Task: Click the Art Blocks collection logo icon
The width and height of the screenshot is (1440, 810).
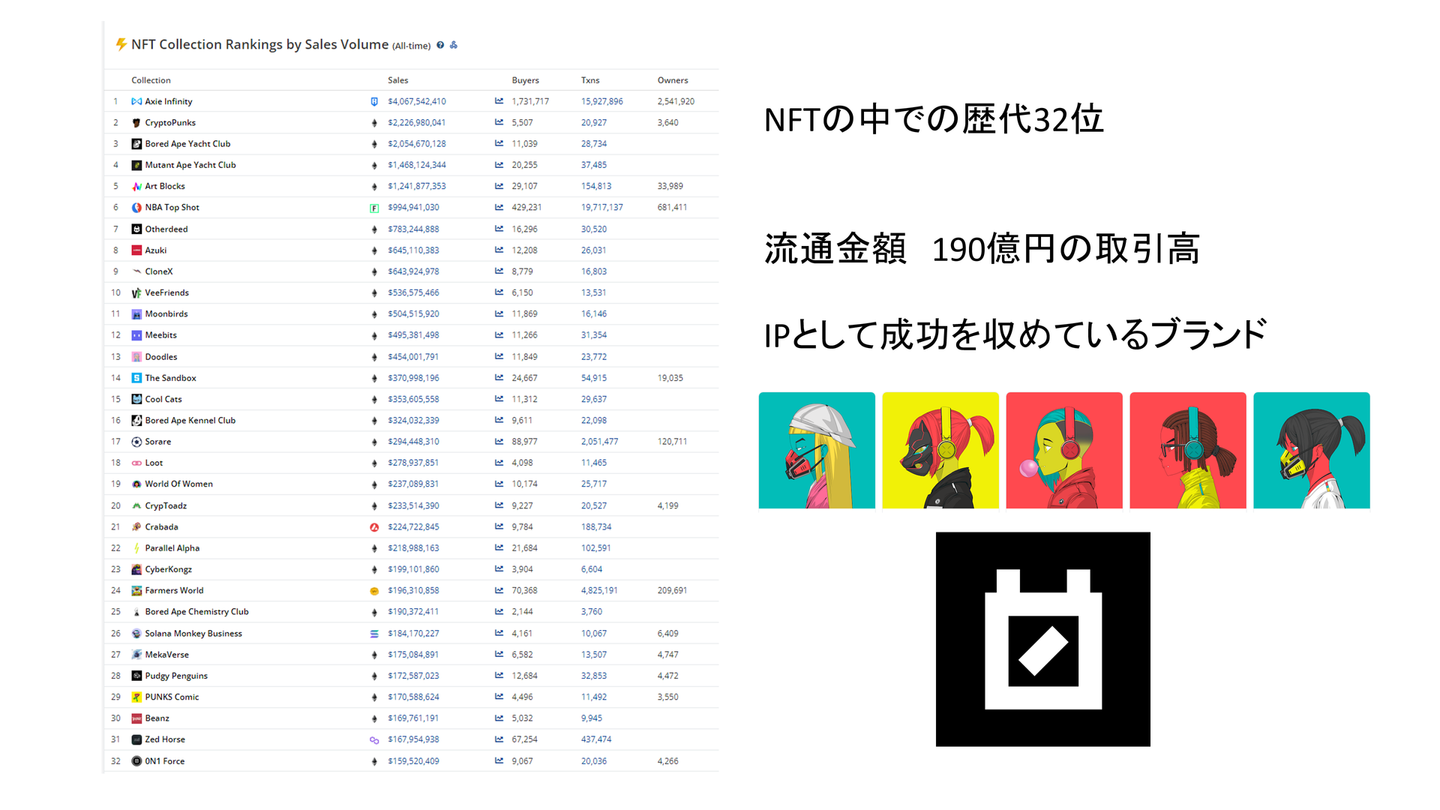Action: [136, 186]
